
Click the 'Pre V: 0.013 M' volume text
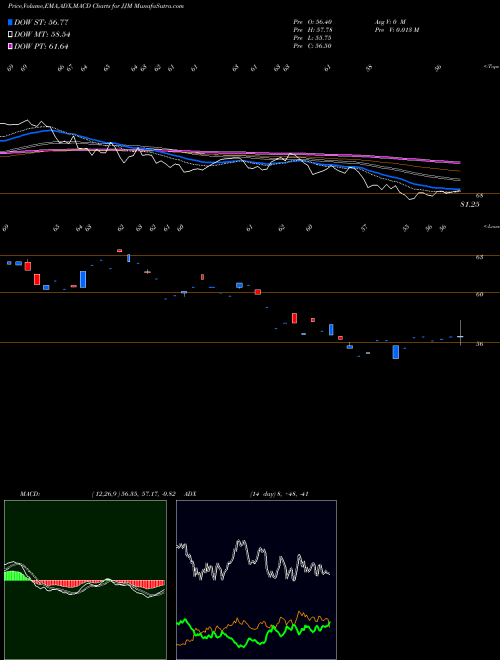(397, 30)
